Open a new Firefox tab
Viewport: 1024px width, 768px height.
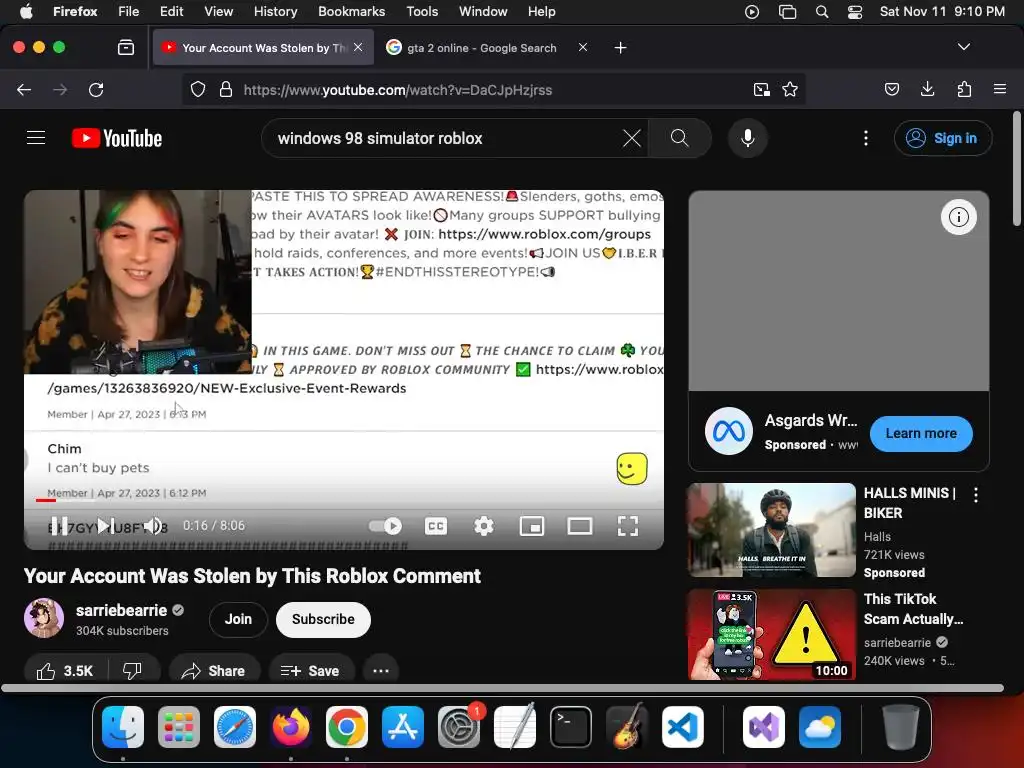620,48
